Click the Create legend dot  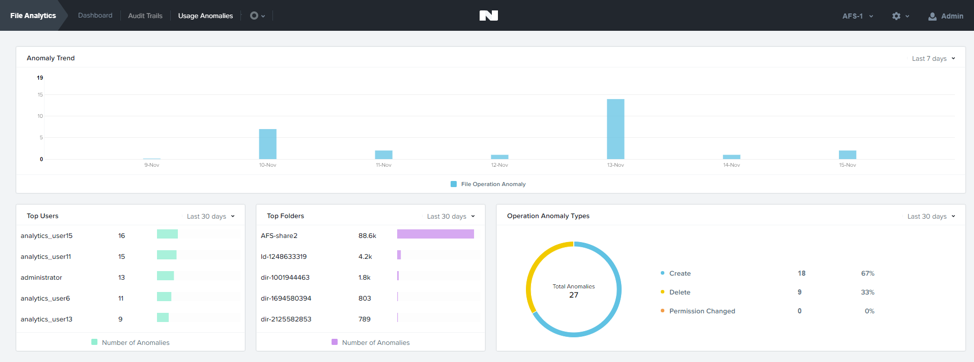click(662, 273)
